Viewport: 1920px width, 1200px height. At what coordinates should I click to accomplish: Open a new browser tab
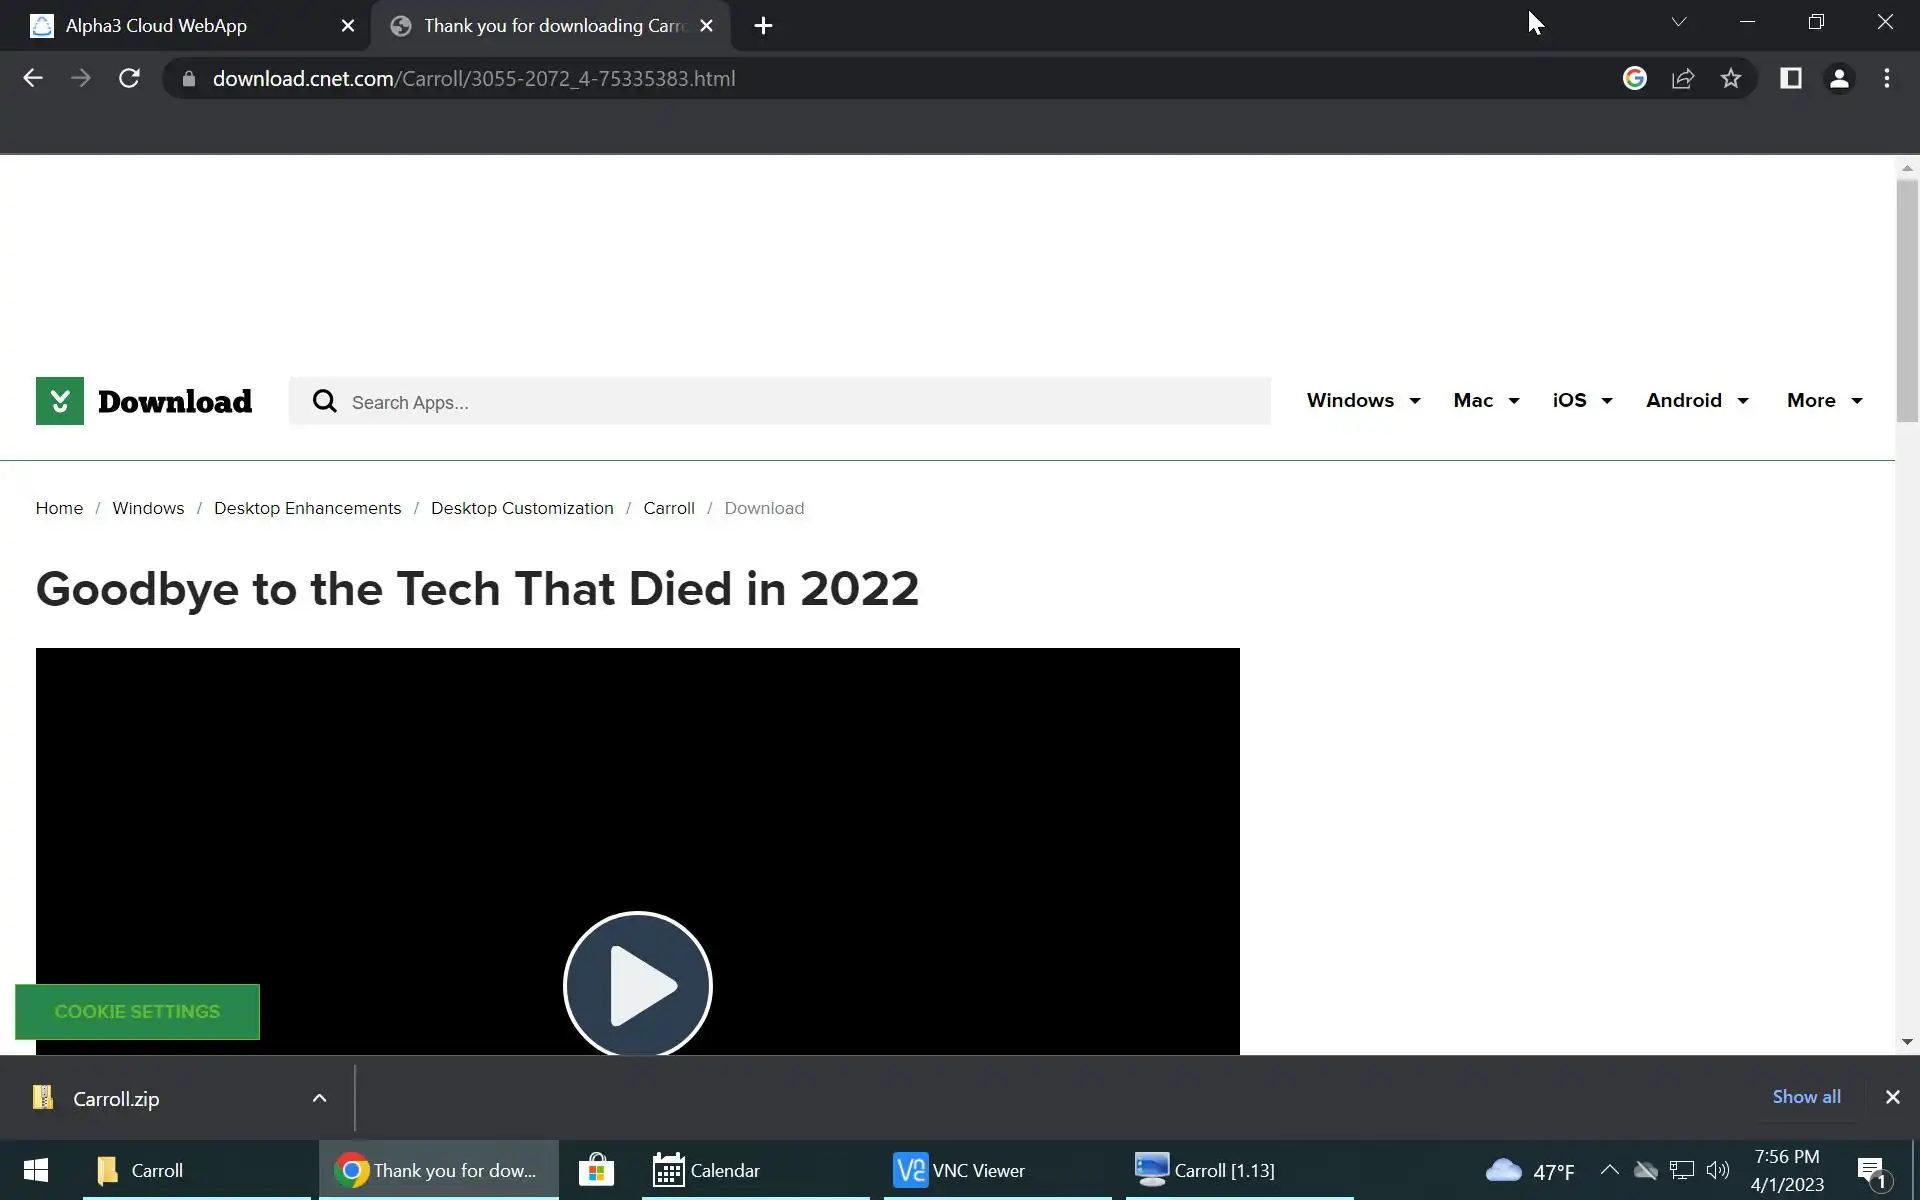pyautogui.click(x=763, y=26)
